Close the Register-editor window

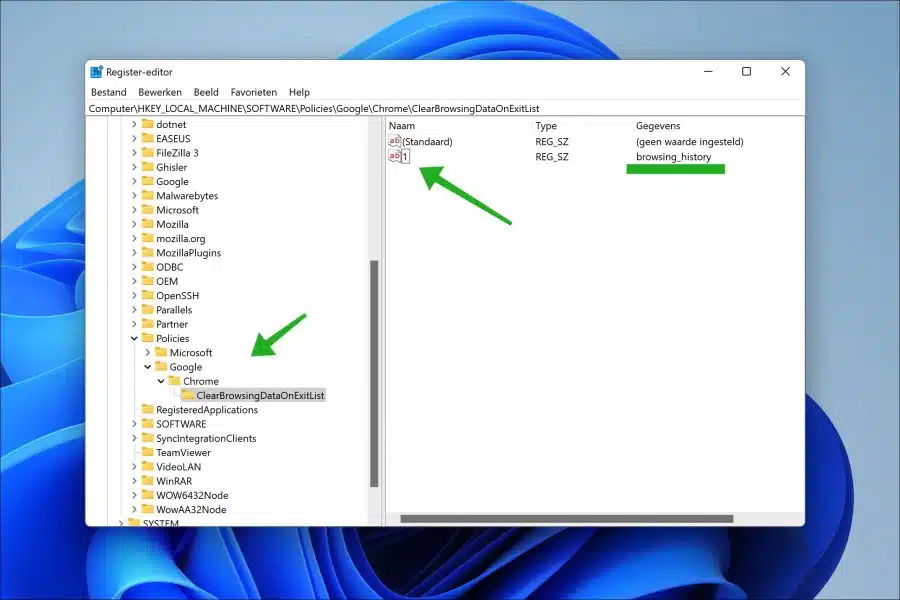(x=785, y=71)
